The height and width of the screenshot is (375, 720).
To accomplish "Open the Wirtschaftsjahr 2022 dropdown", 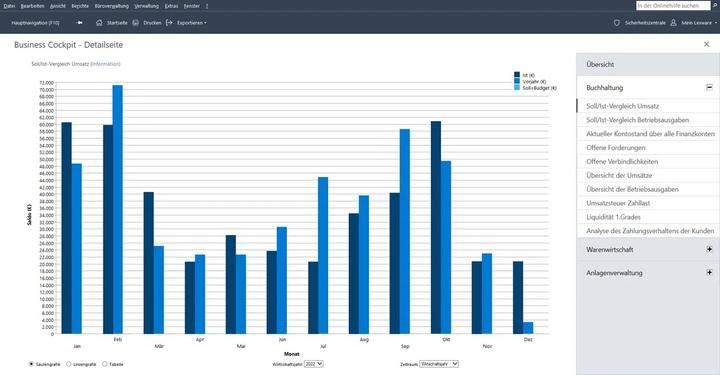I will click(x=314, y=364).
